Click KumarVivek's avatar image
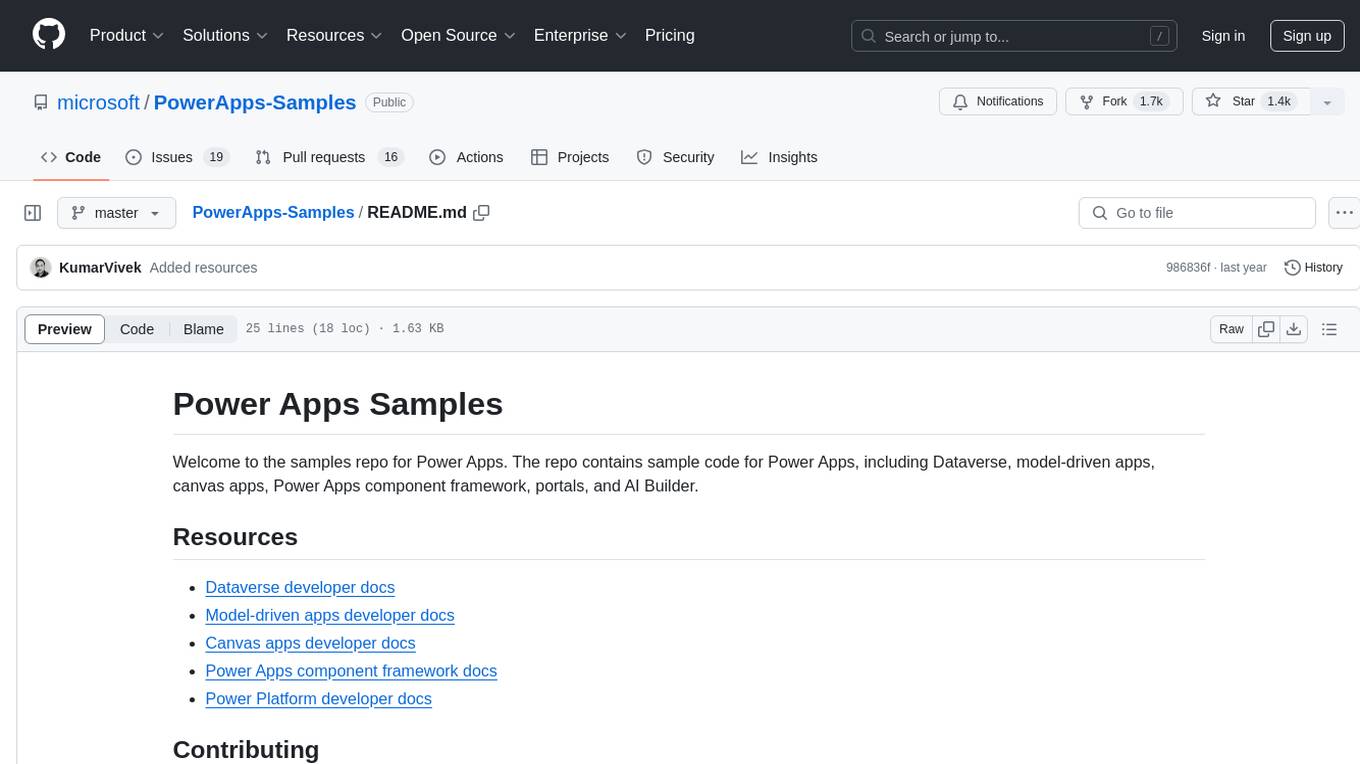Screen dimensions: 1360x764 (41, 267)
